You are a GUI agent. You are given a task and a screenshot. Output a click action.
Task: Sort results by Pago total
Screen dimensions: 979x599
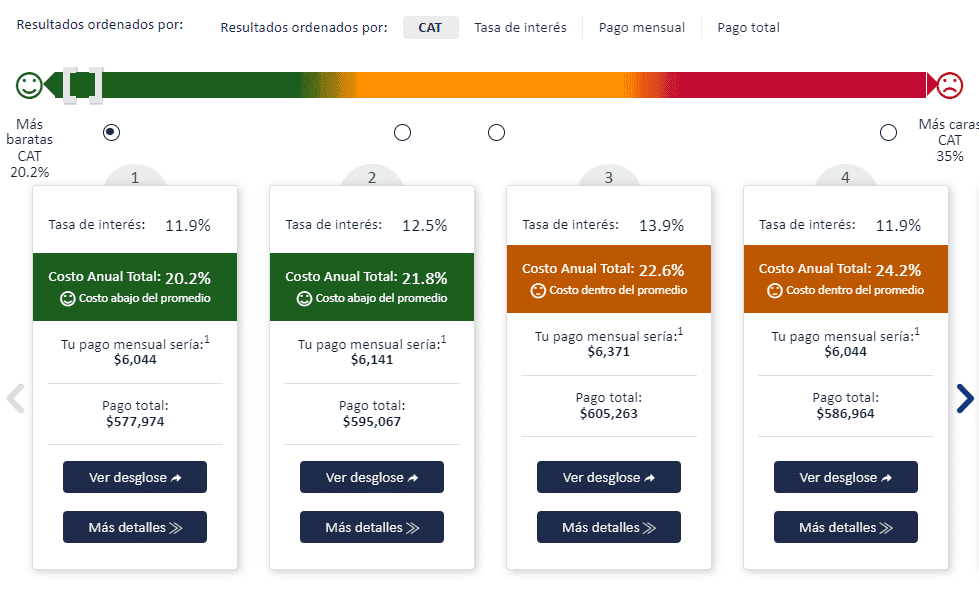click(x=748, y=28)
